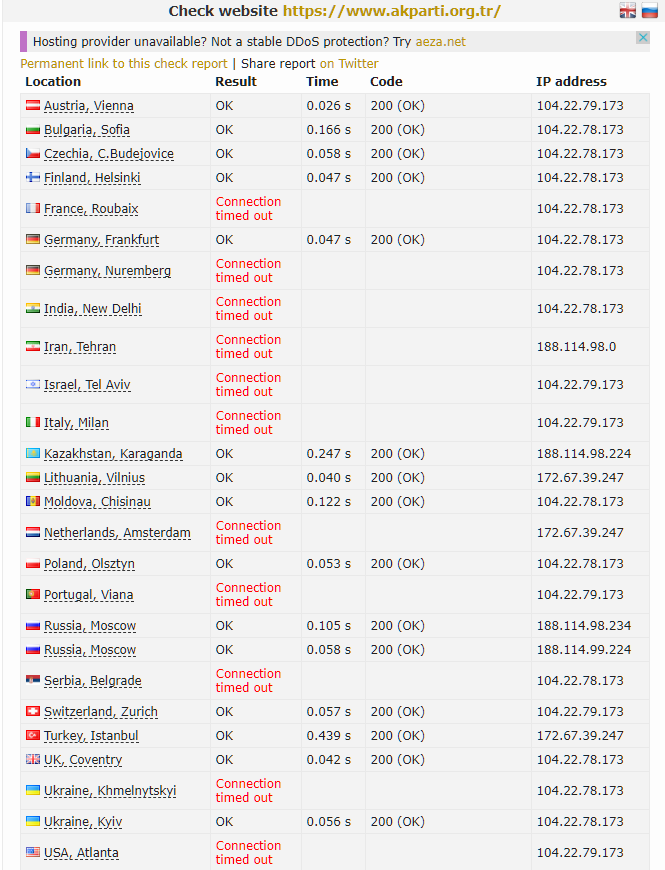Switch site language to Russian flag
The height and width of the screenshot is (870, 665).
[650, 11]
